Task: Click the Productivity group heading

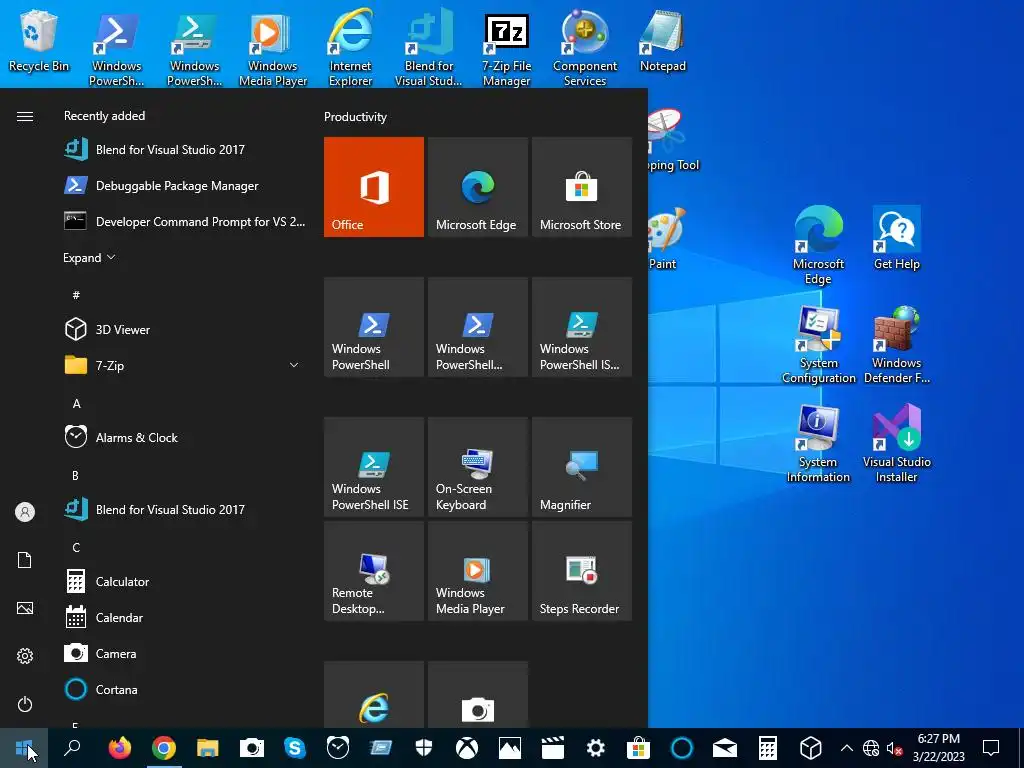Action: pyautogui.click(x=355, y=117)
